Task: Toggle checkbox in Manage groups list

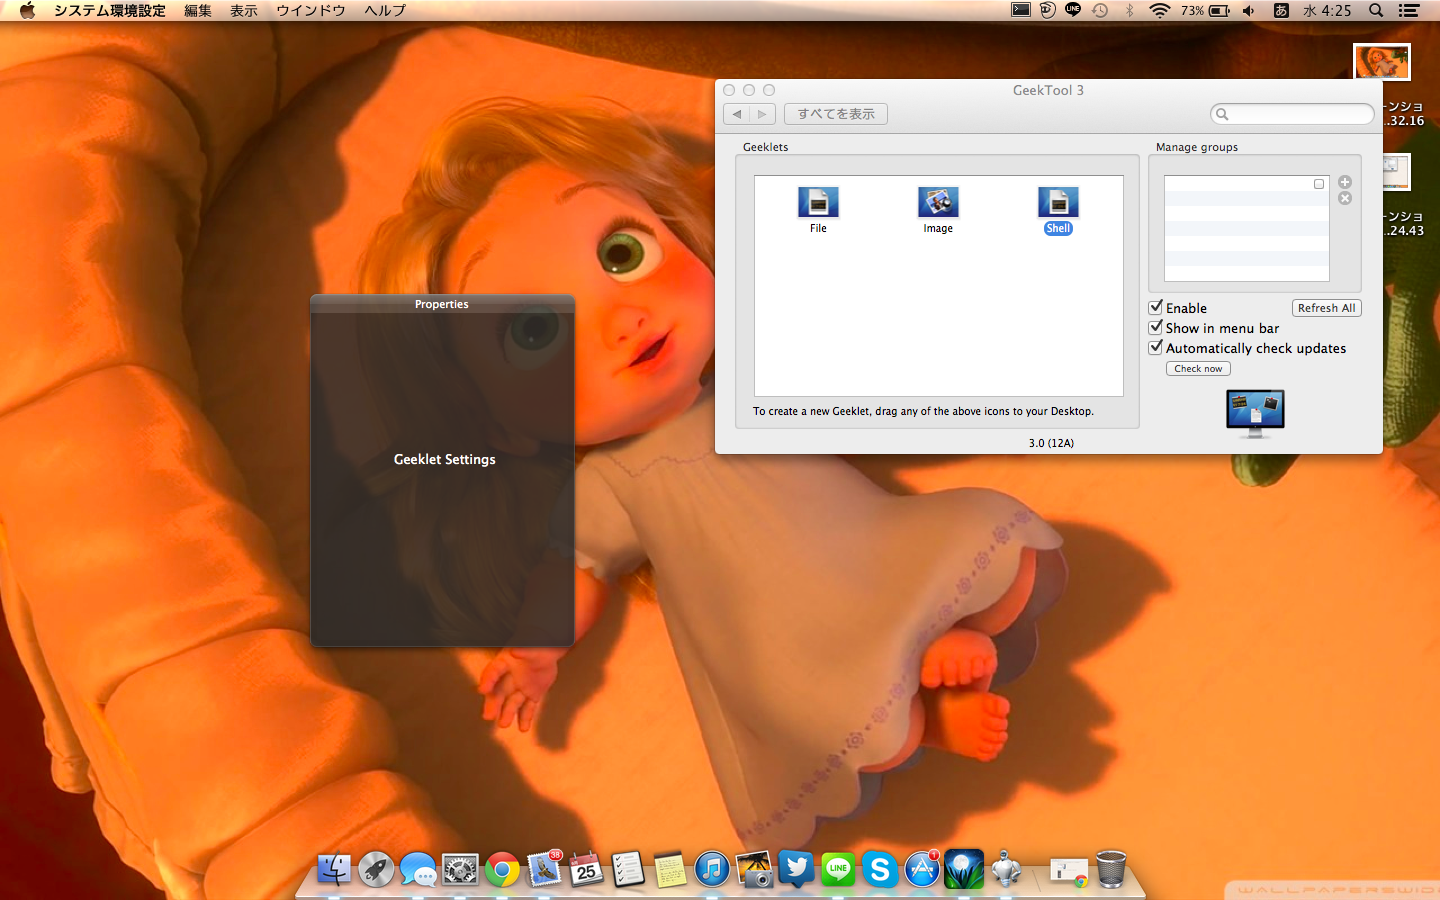Action: [1319, 184]
